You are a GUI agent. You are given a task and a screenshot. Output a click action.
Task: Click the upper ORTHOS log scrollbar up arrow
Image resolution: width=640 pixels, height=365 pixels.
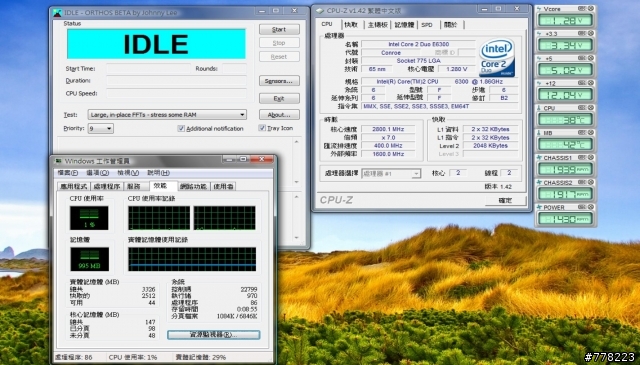(x=297, y=142)
